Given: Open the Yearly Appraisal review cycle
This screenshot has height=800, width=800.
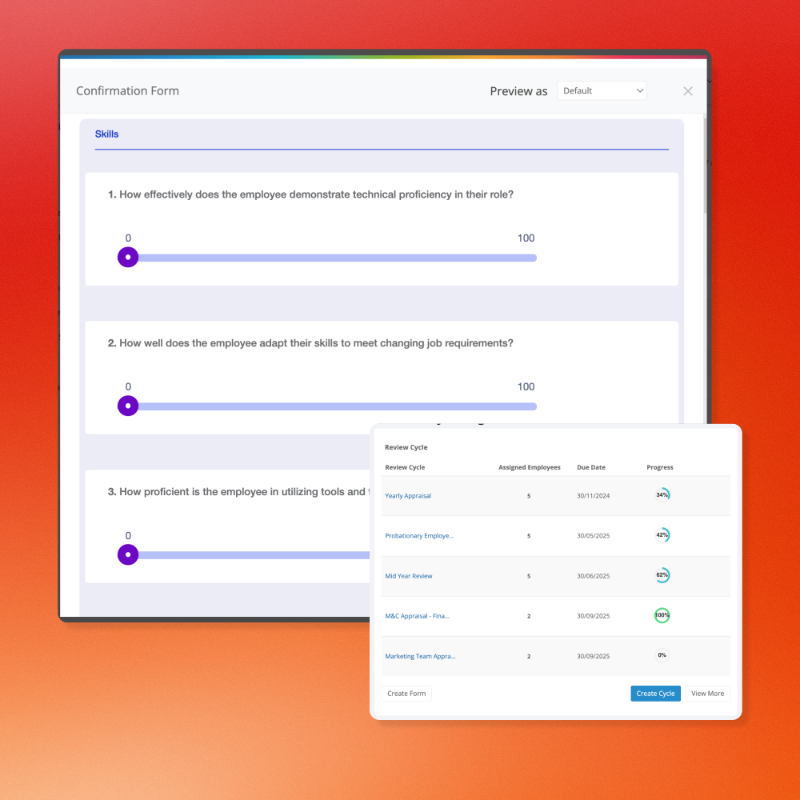Looking at the screenshot, I should (x=408, y=495).
